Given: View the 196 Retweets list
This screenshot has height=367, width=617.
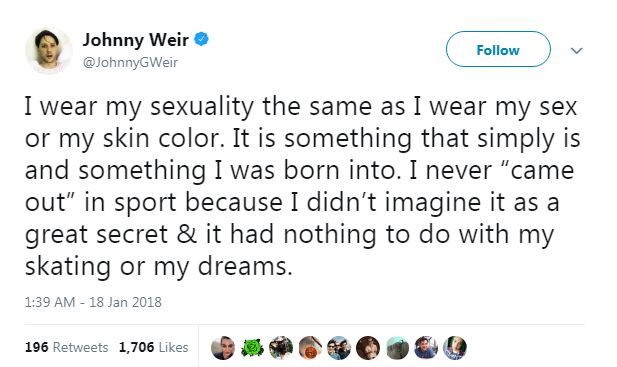Looking at the screenshot, I should tap(67, 347).
